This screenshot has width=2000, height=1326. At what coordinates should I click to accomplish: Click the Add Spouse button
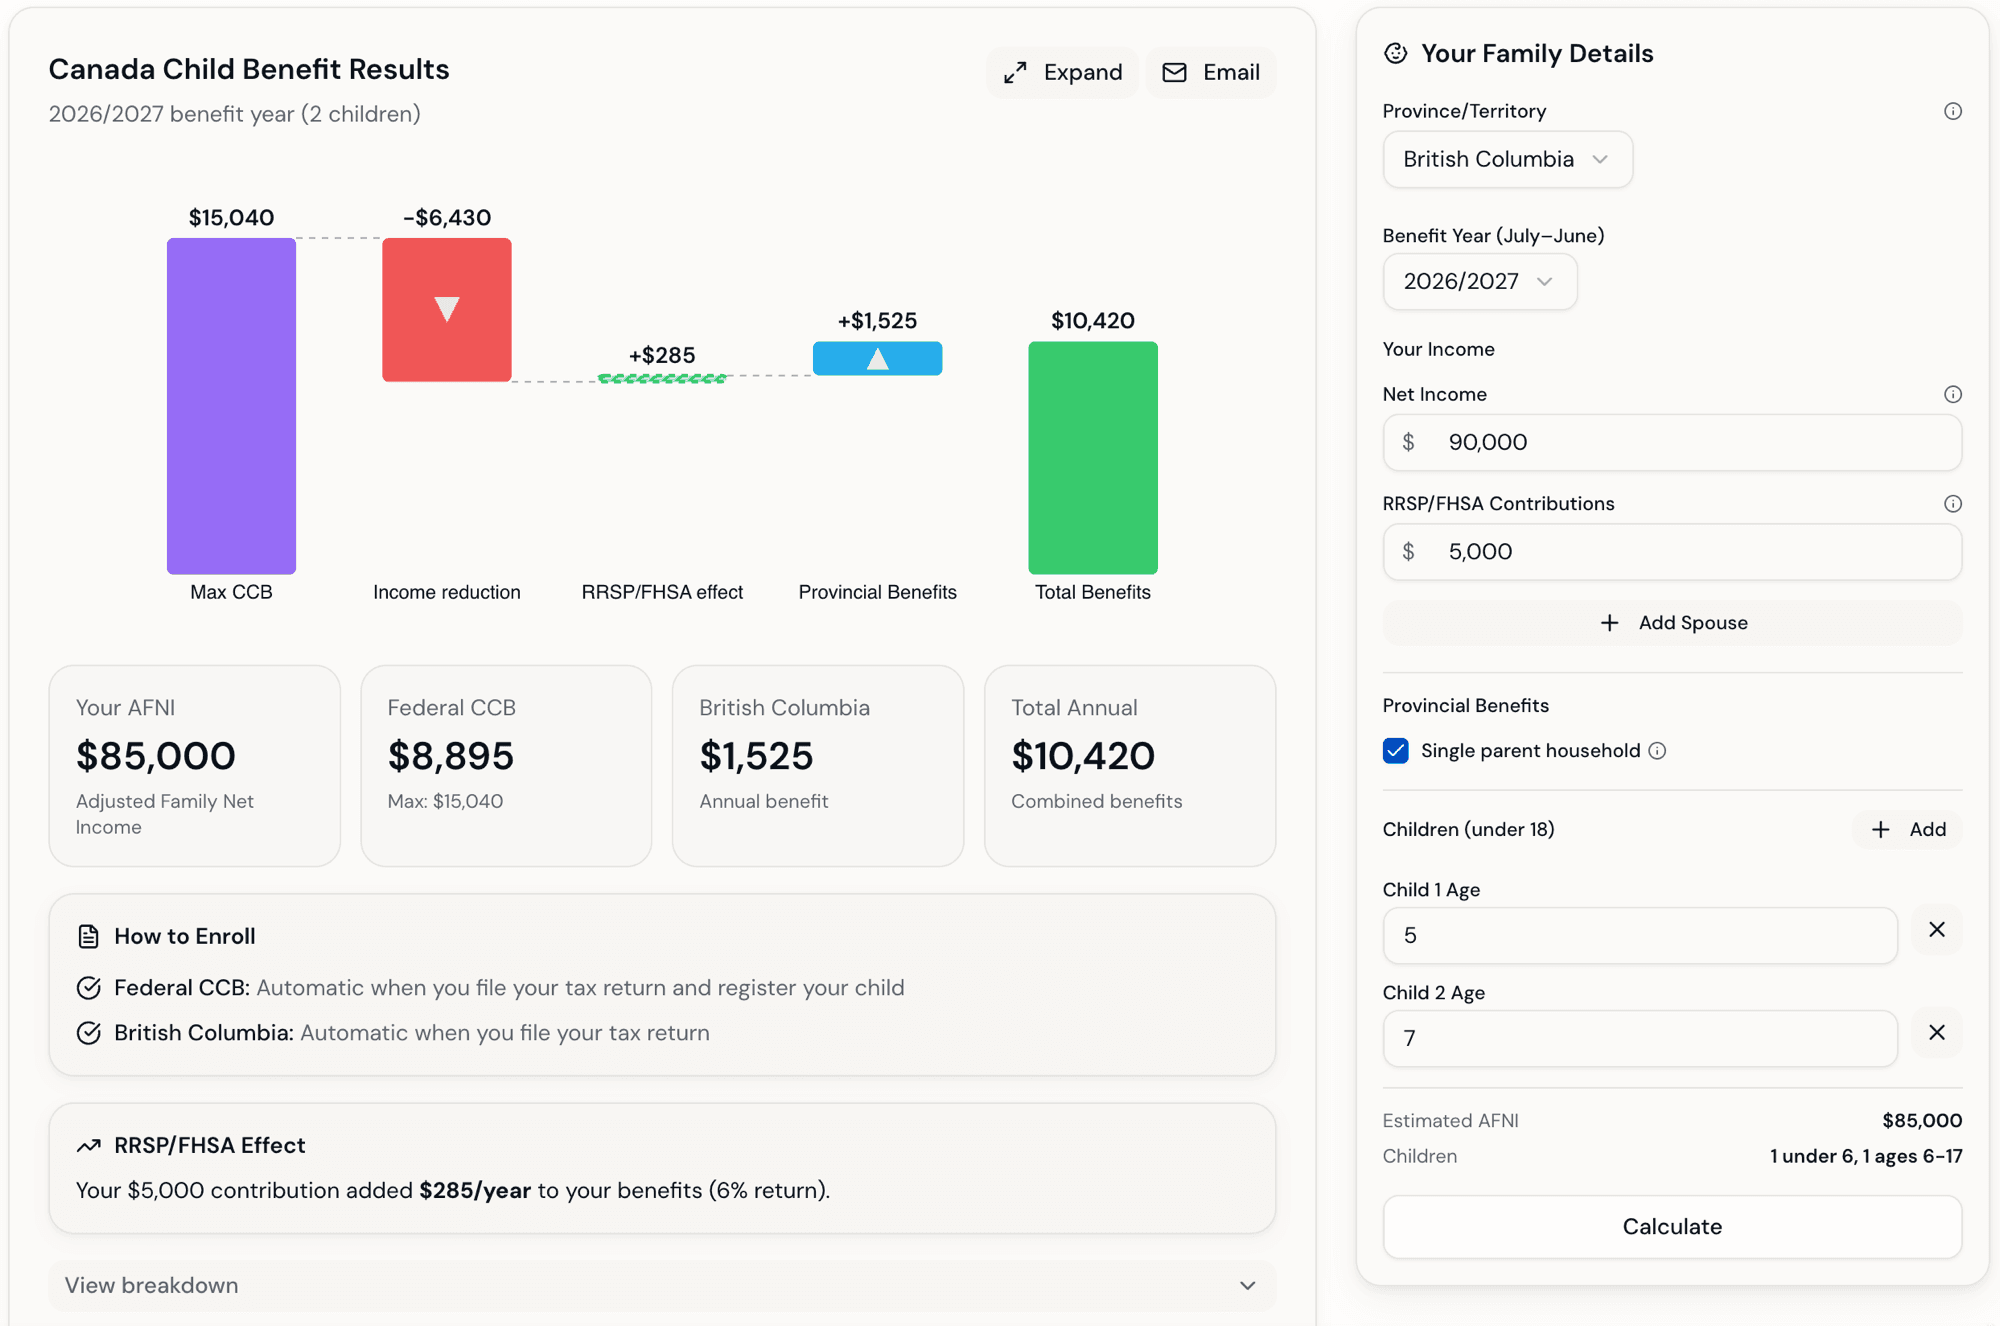click(x=1672, y=622)
